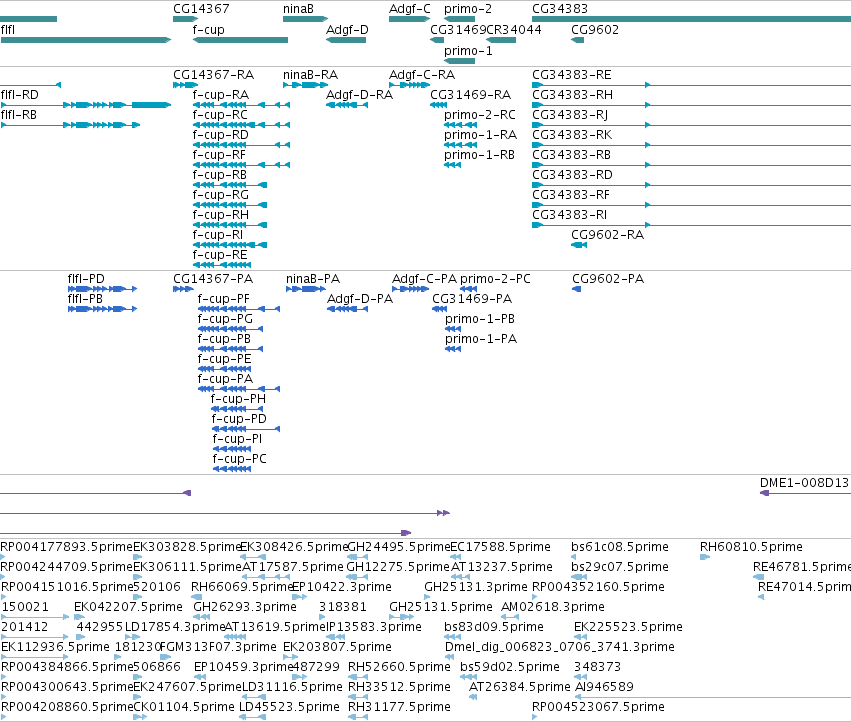Screen dimensions: 851x722
Task: Select the f-cup gene label
Action: pos(208,29)
